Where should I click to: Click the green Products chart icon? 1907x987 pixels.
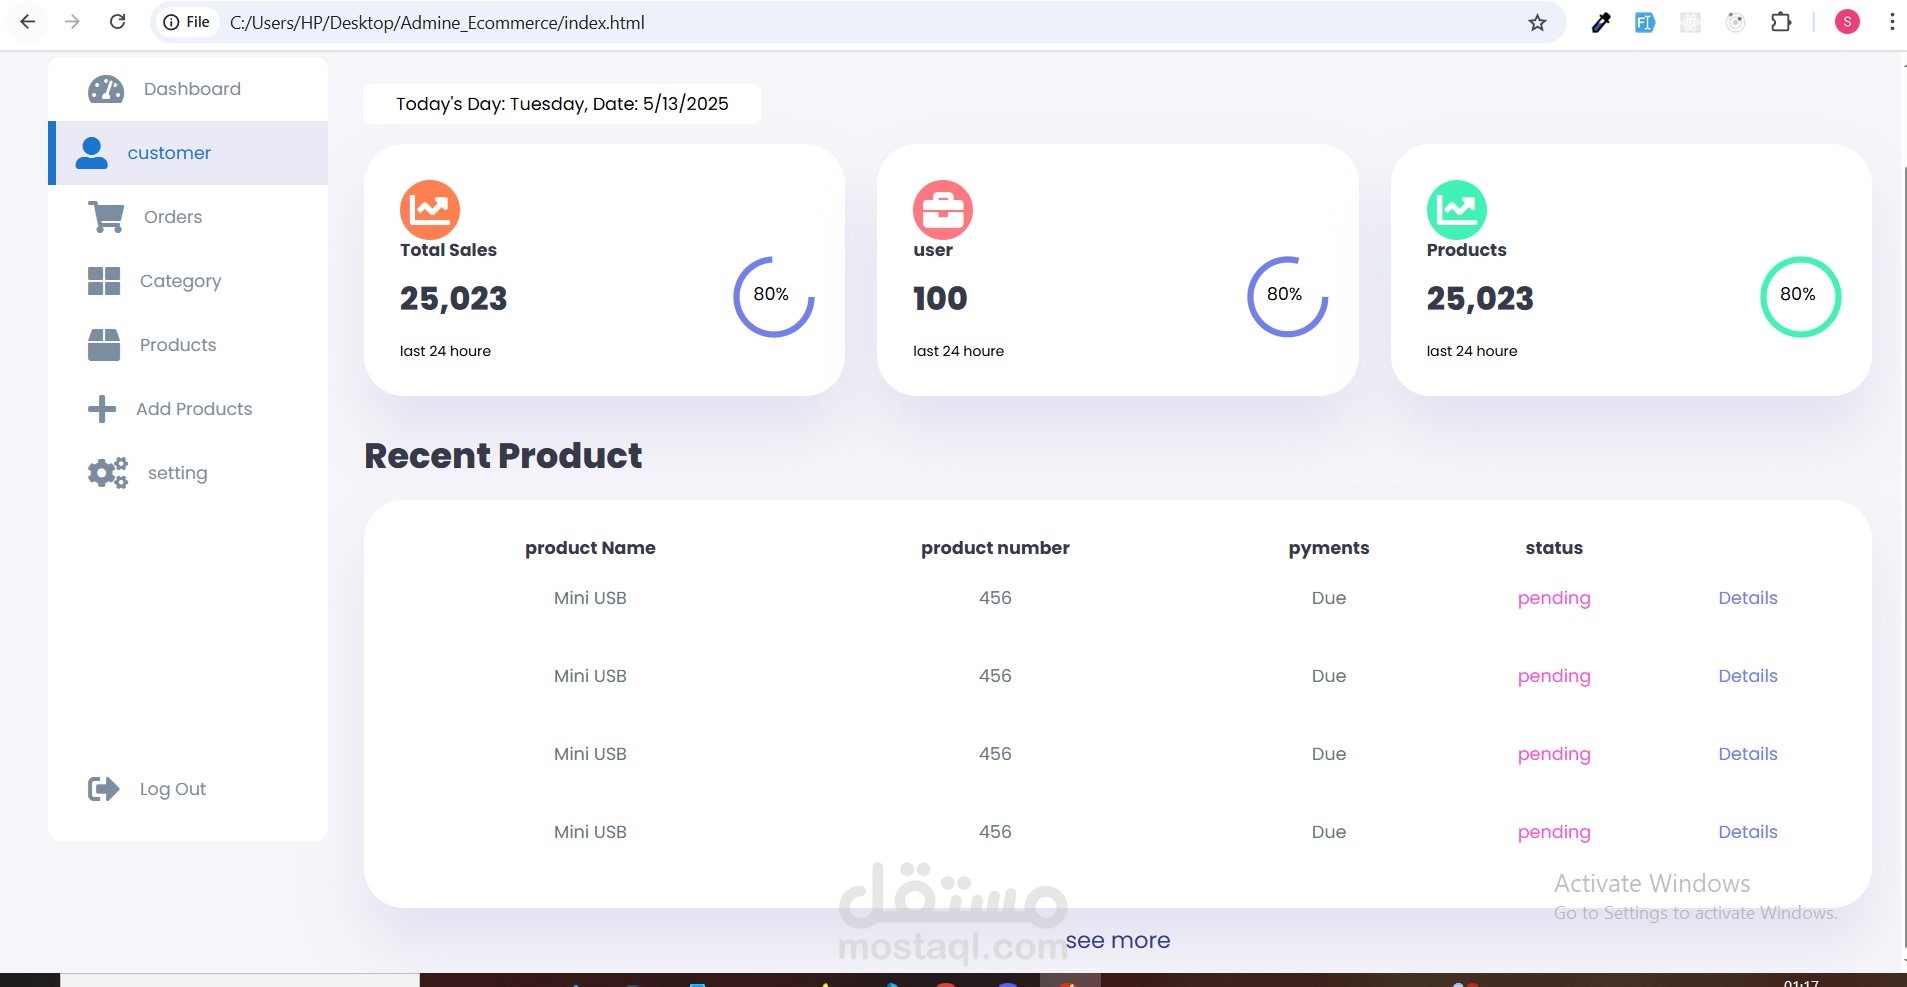click(1456, 209)
